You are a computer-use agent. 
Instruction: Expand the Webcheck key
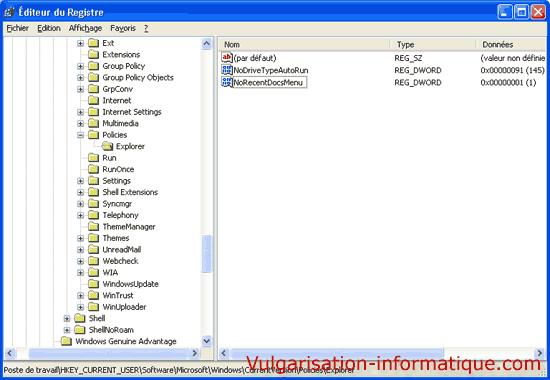pyautogui.click(x=81, y=261)
